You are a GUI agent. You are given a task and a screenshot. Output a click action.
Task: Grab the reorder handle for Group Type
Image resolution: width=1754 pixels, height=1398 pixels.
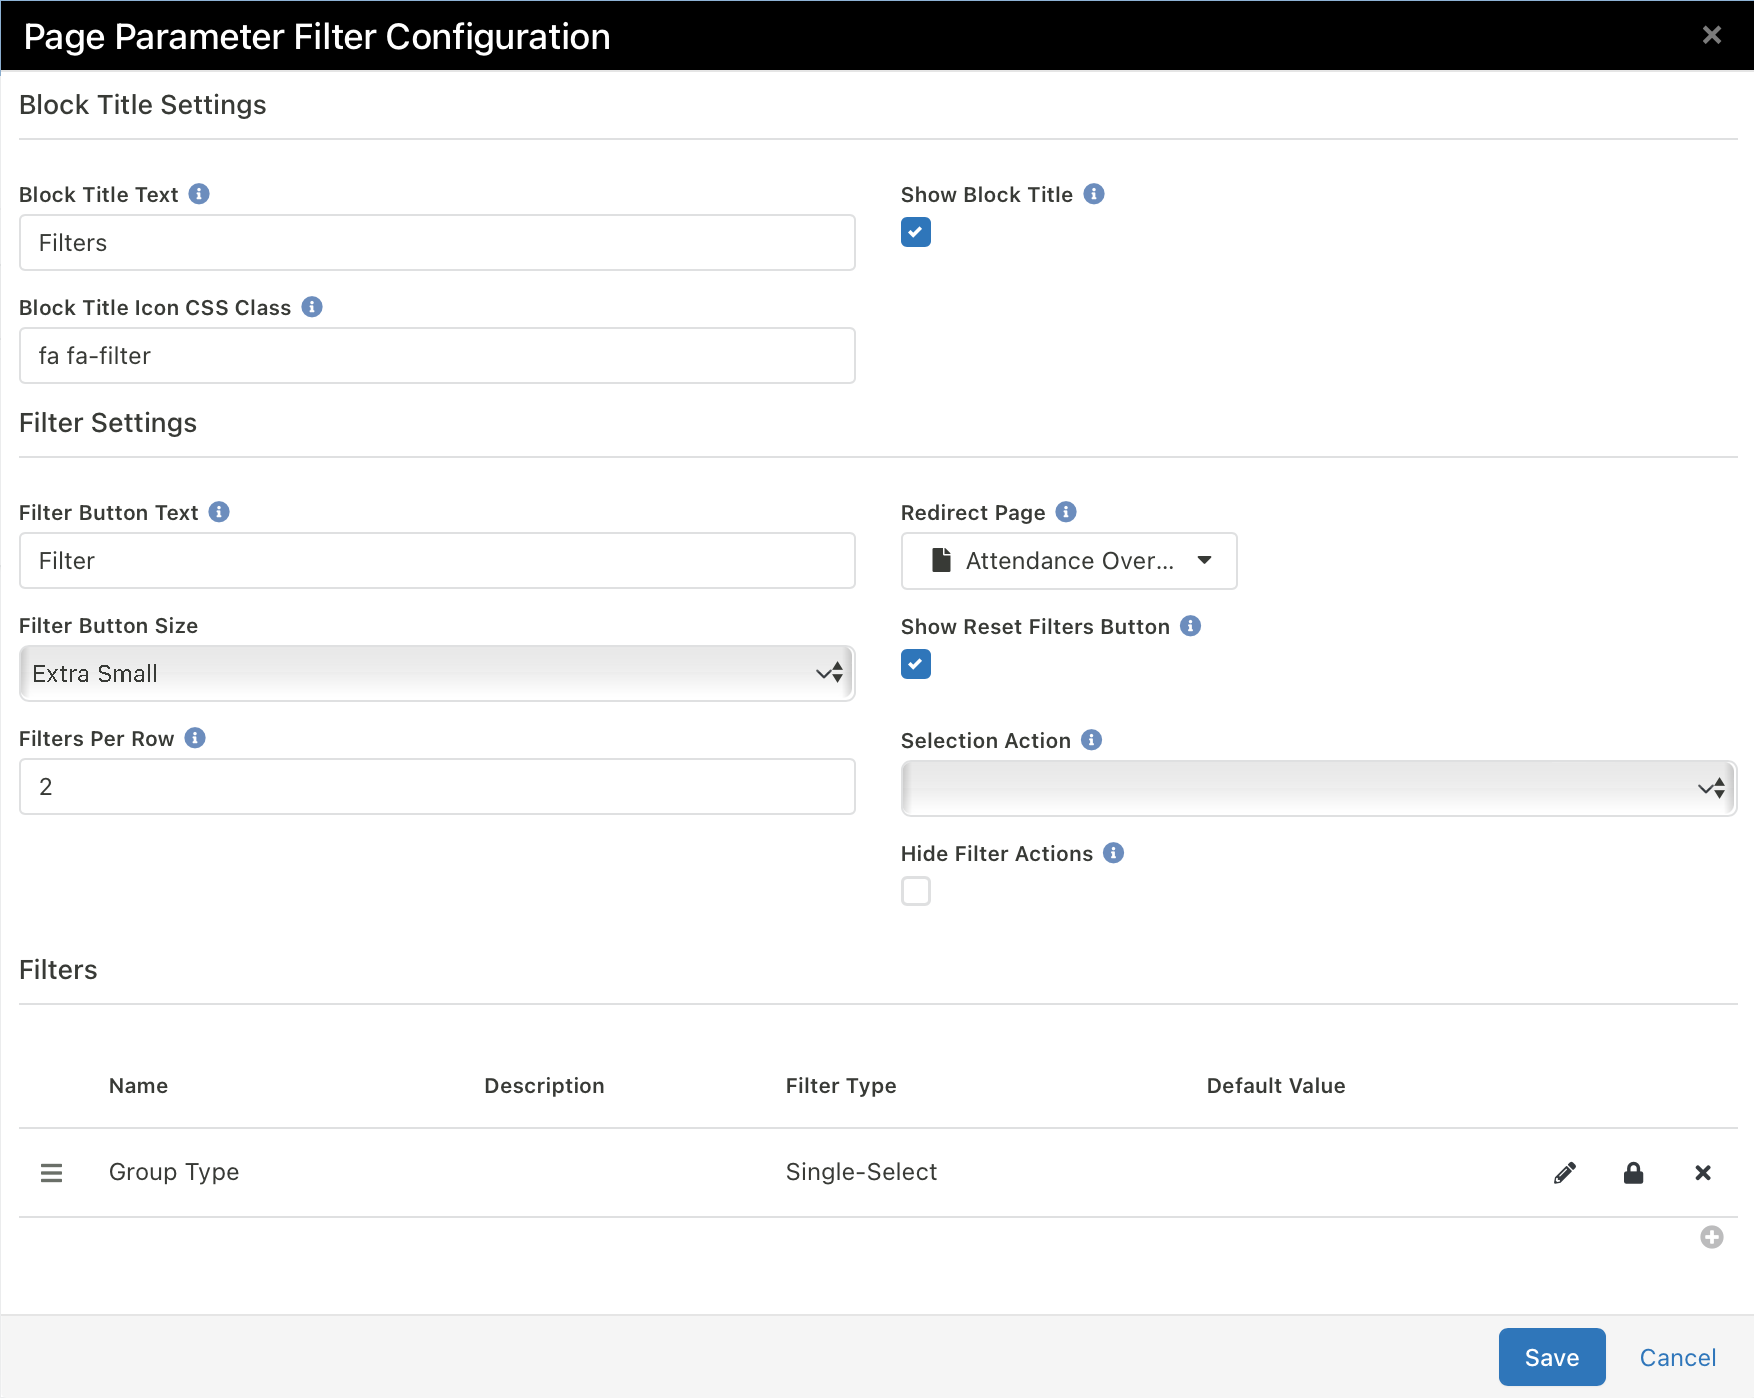point(51,1173)
